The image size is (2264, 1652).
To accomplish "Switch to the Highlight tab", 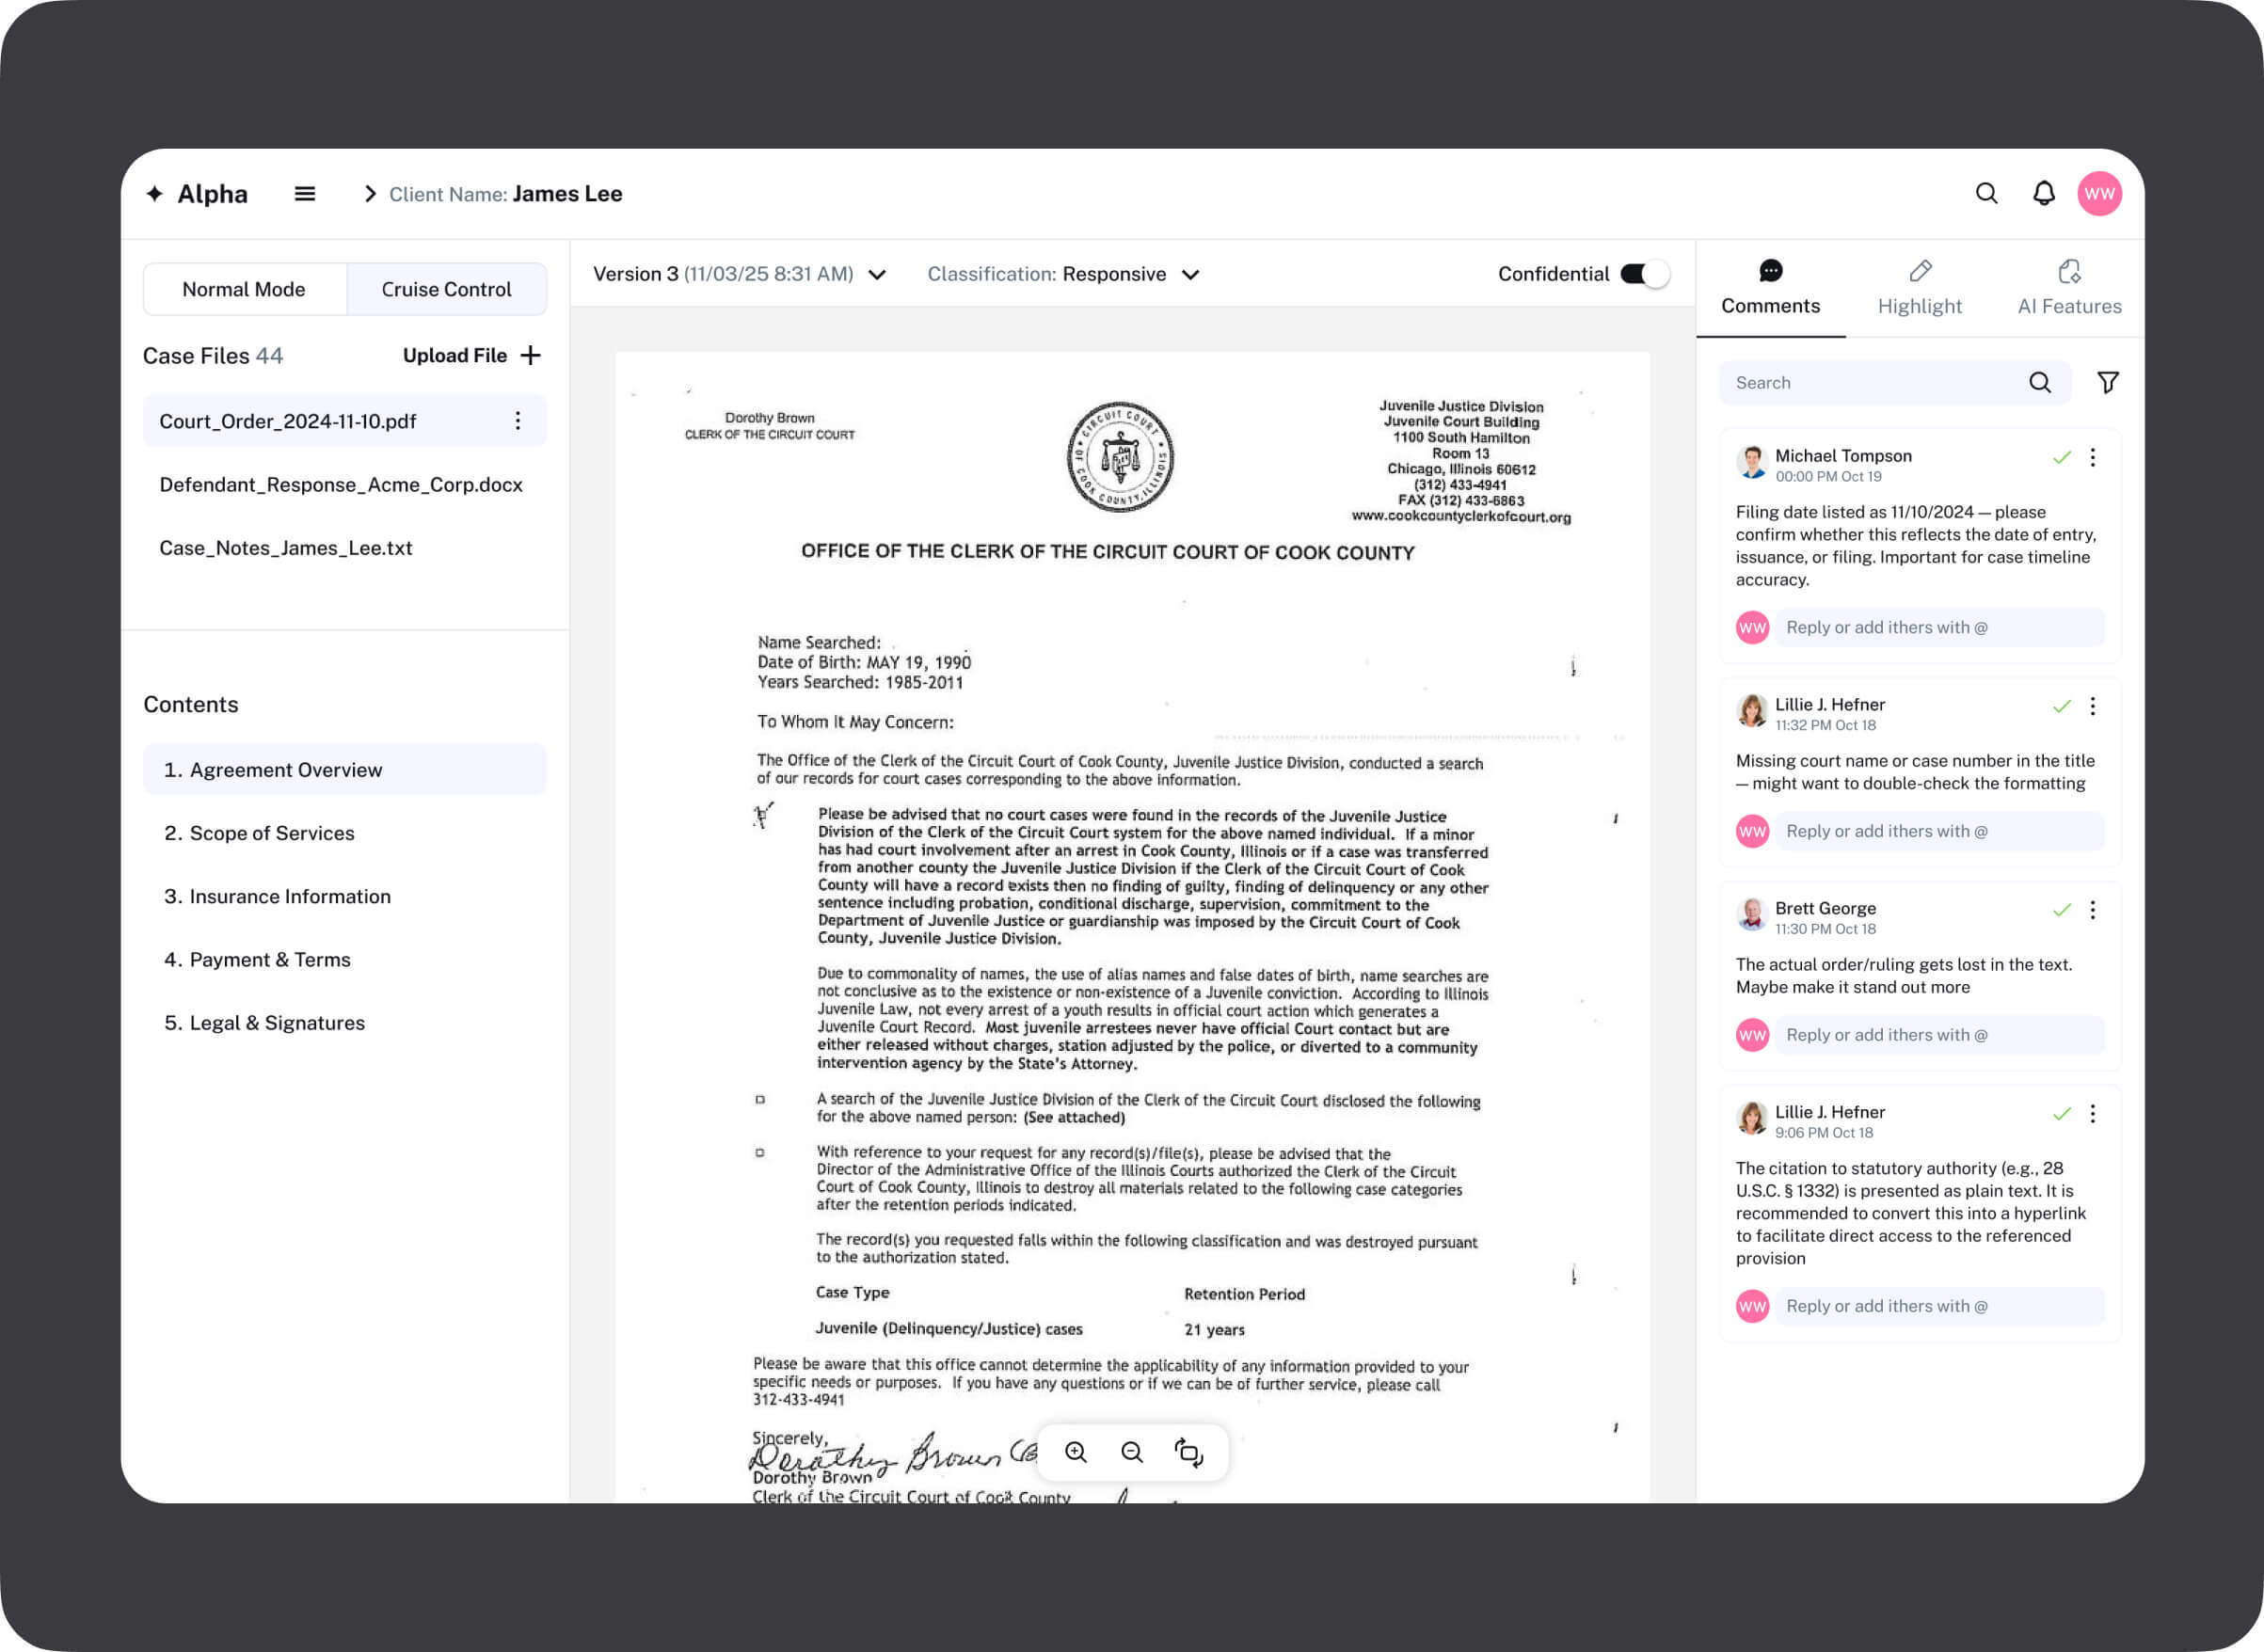I will [x=1919, y=289].
